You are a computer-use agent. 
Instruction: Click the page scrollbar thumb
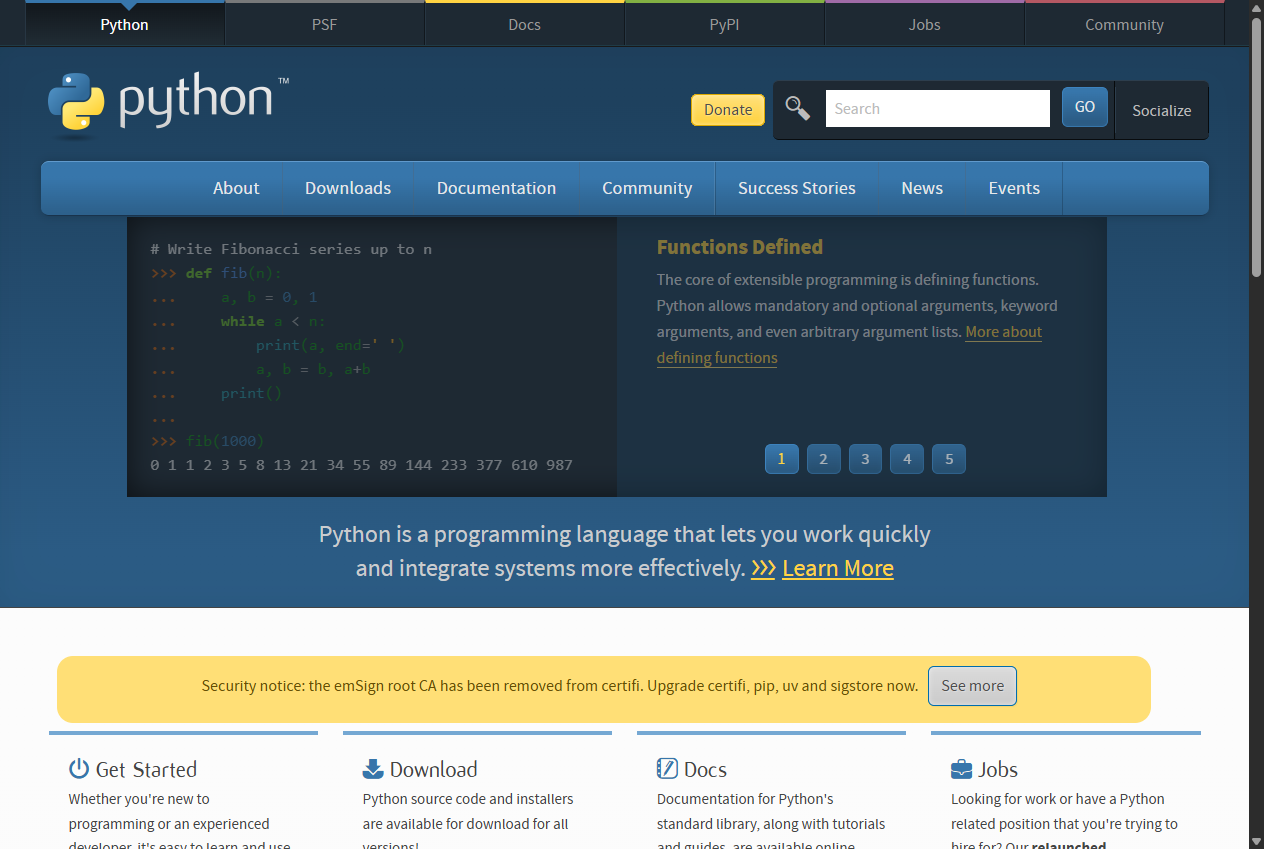coord(1256,147)
